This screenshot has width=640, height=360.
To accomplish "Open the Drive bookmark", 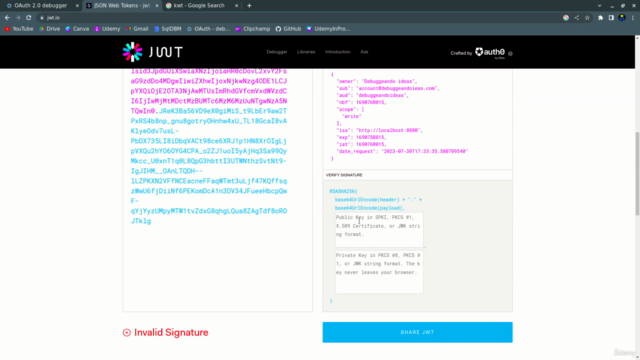I will pos(49,29).
